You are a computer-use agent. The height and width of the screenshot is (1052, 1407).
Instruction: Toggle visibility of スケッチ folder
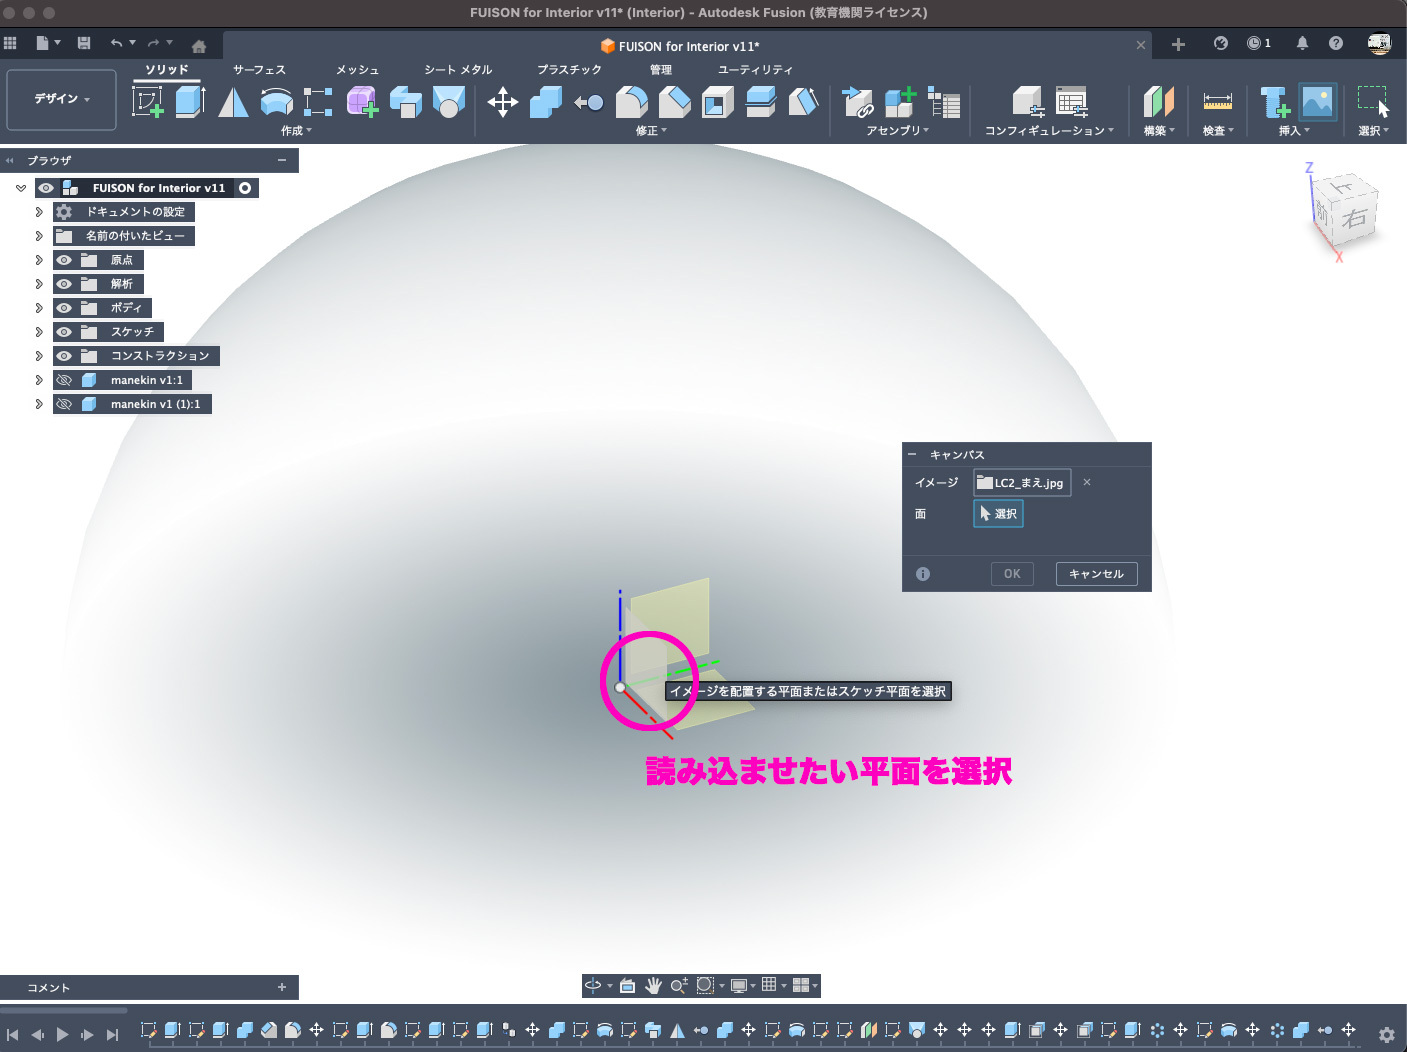64,332
